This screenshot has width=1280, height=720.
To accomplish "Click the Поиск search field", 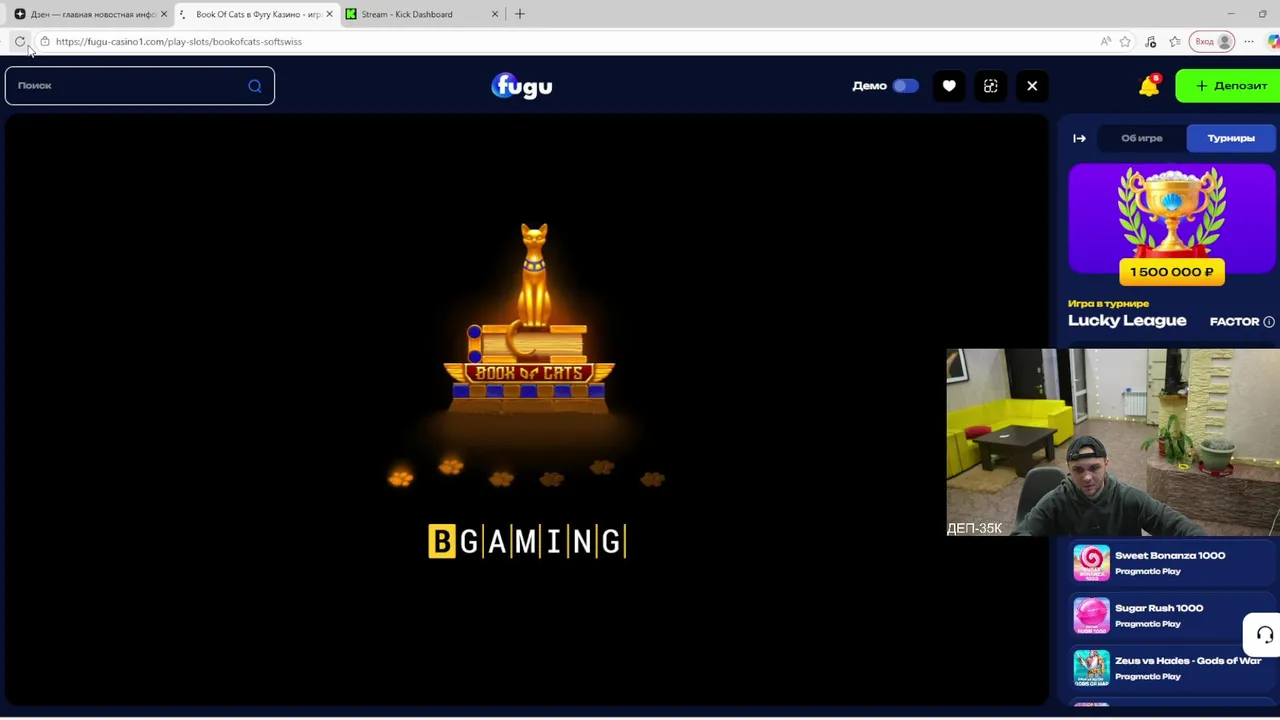I will (139, 85).
